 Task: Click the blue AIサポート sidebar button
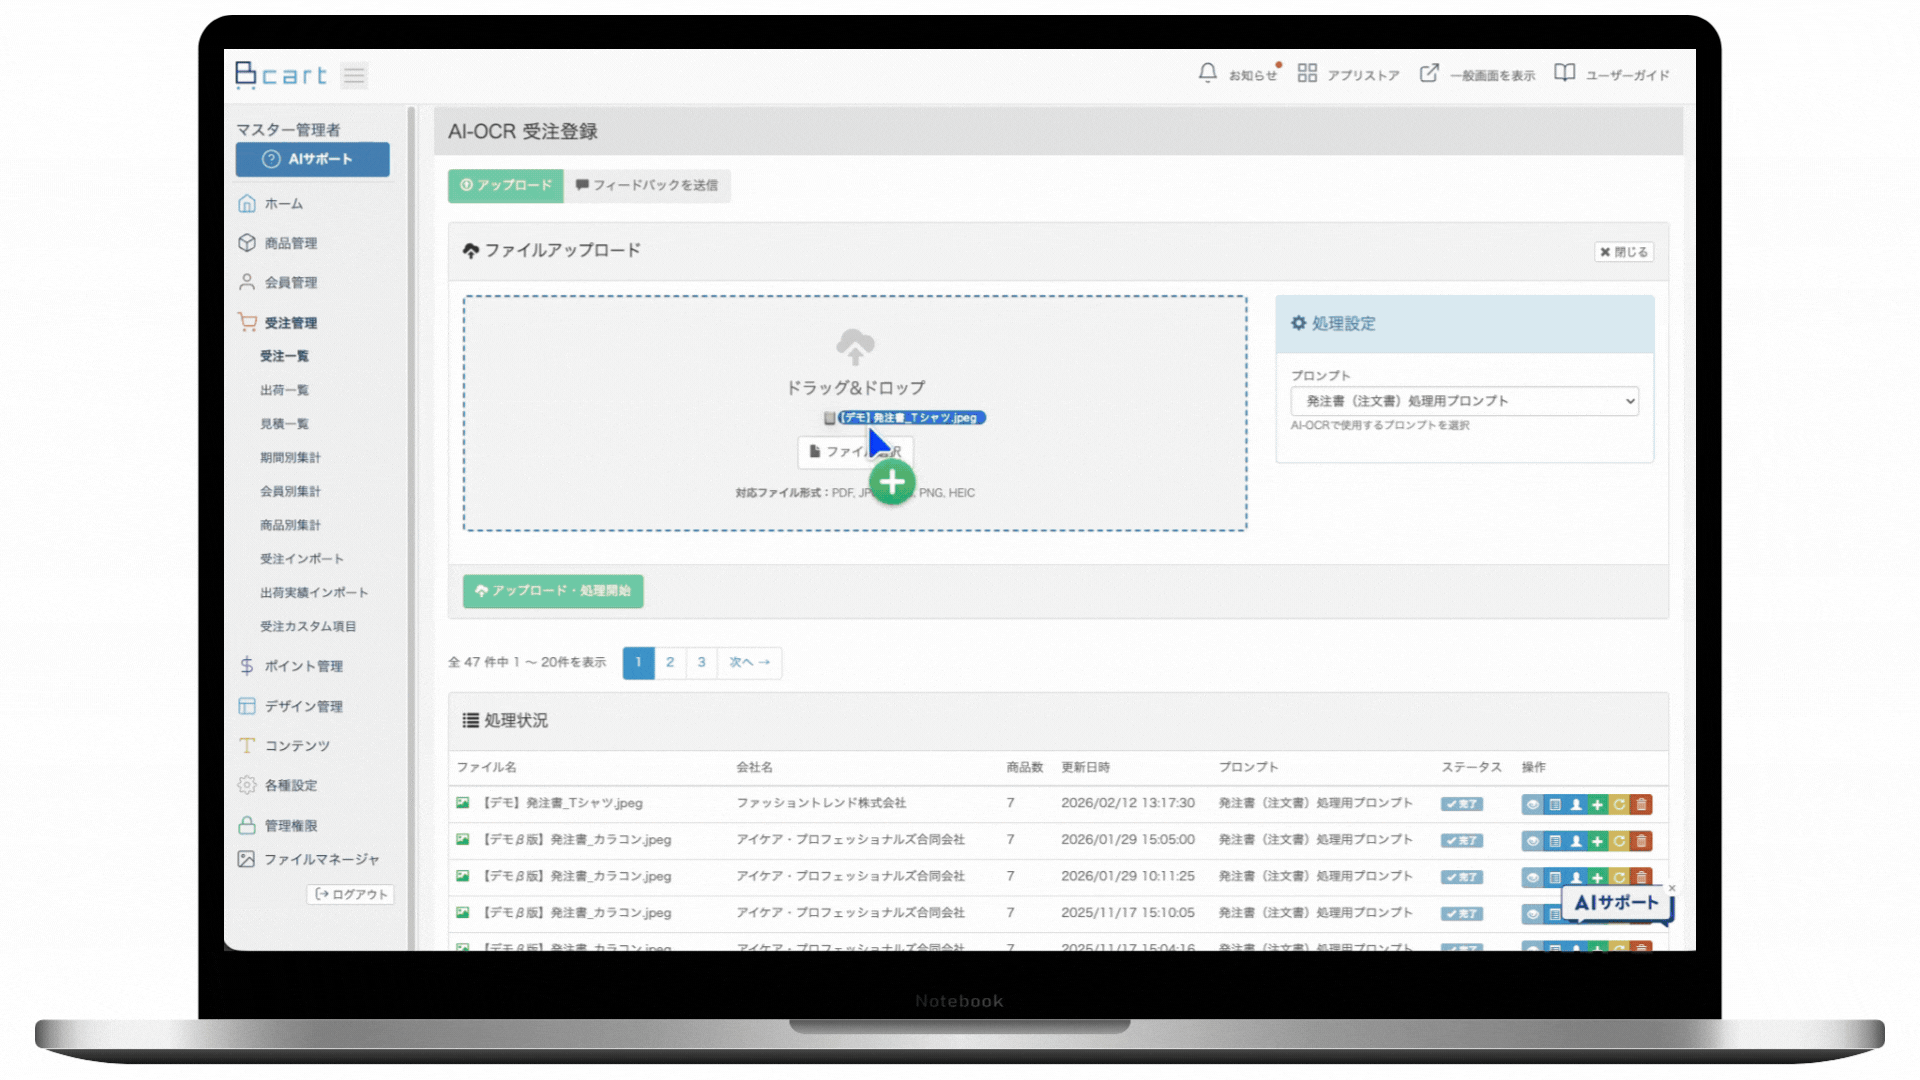click(x=312, y=159)
